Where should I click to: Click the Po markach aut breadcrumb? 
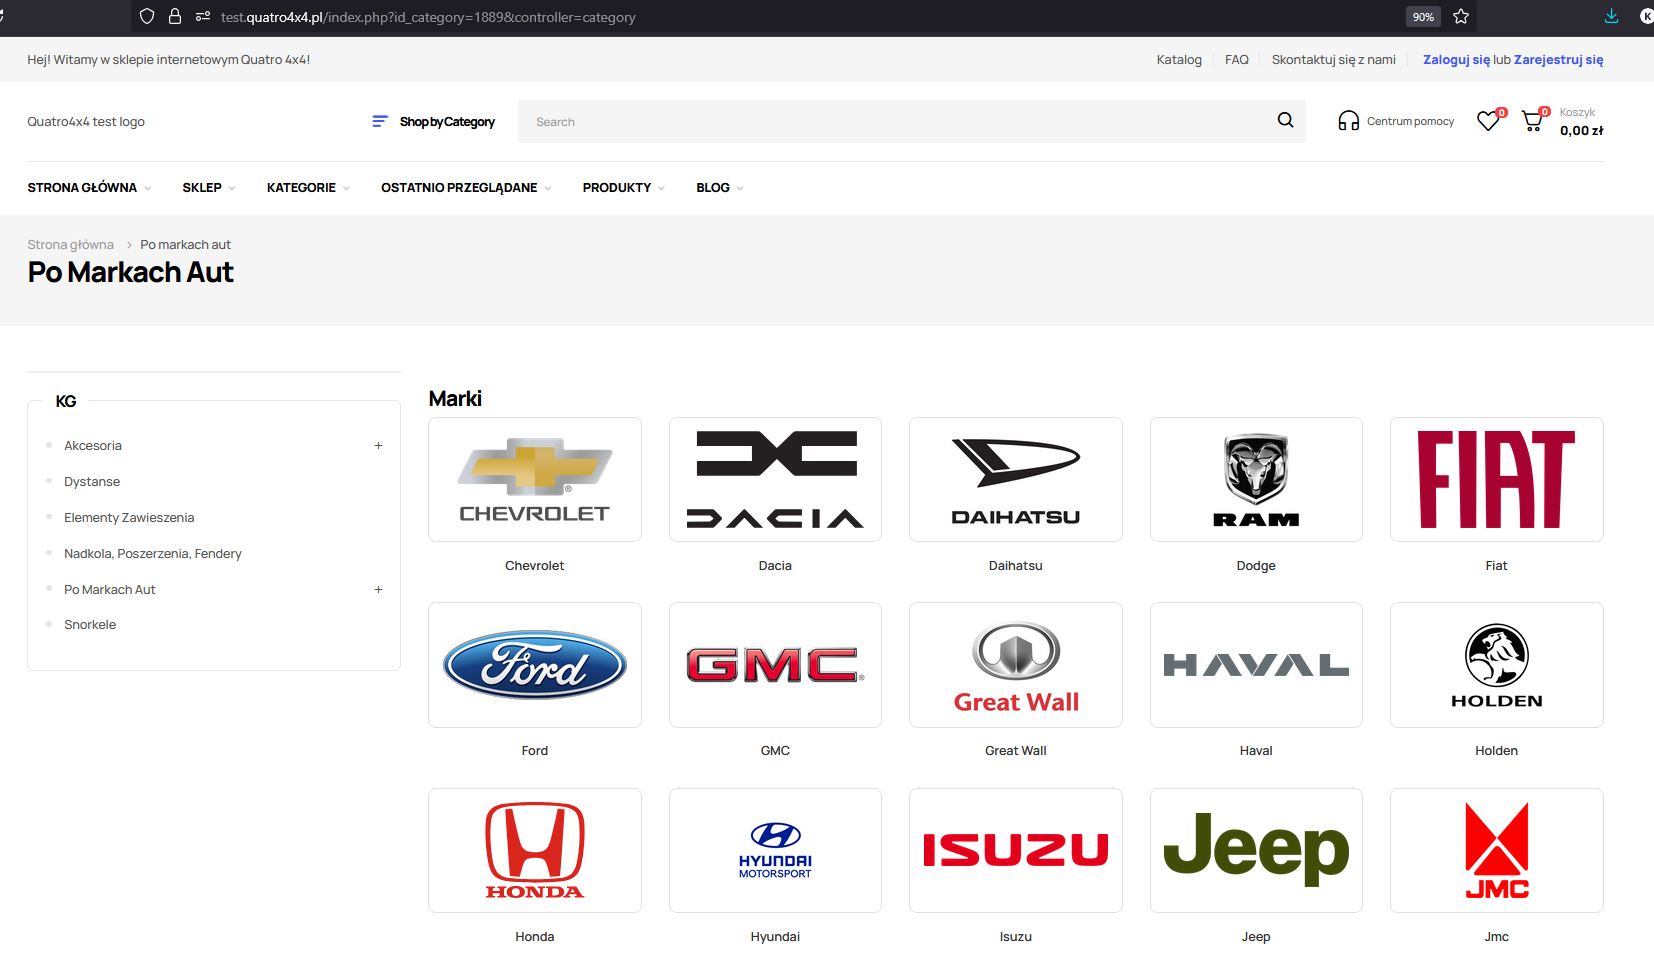pyautogui.click(x=185, y=245)
